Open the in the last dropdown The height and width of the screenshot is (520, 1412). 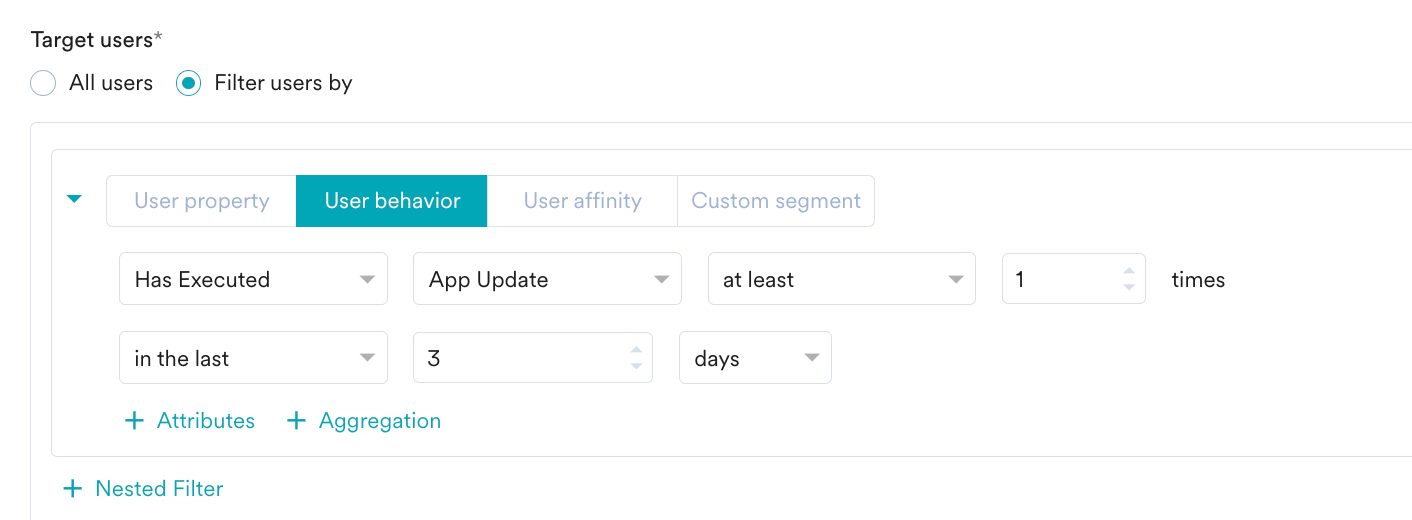pyautogui.click(x=253, y=358)
